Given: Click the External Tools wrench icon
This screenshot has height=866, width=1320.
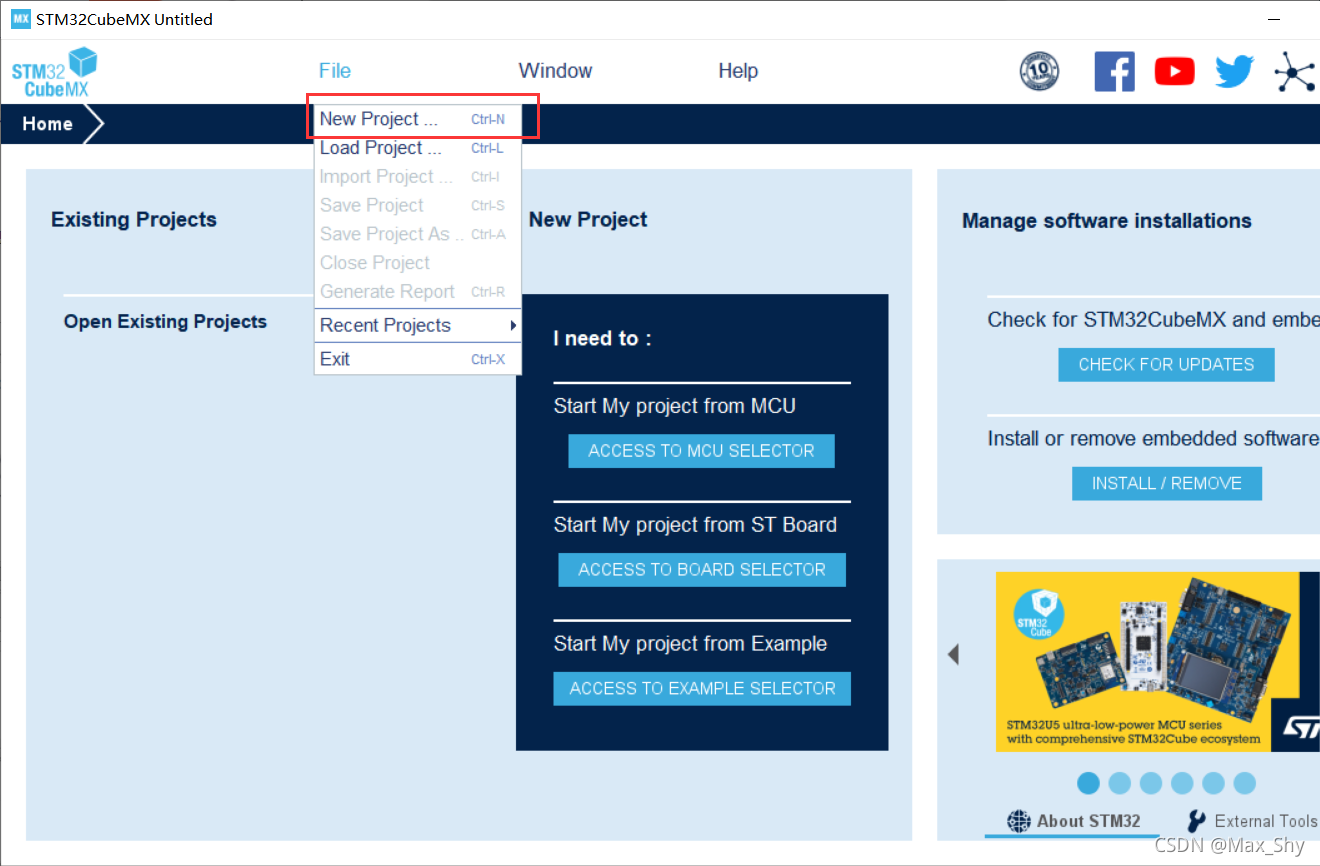Looking at the screenshot, I should (x=1196, y=821).
